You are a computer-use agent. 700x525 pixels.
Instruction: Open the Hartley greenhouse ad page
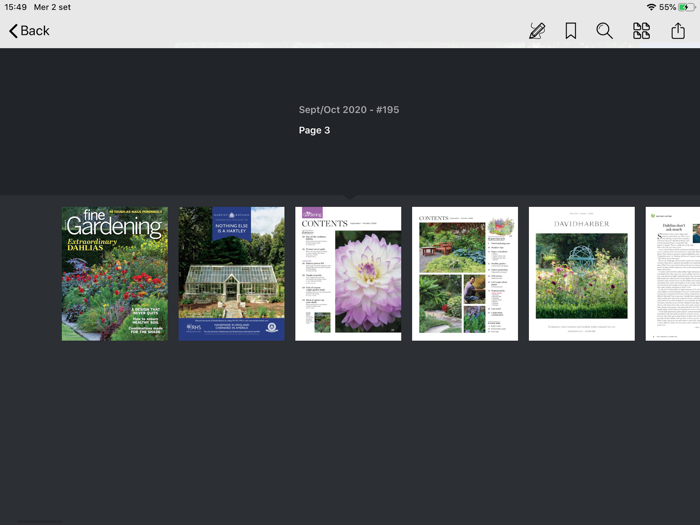(232, 274)
